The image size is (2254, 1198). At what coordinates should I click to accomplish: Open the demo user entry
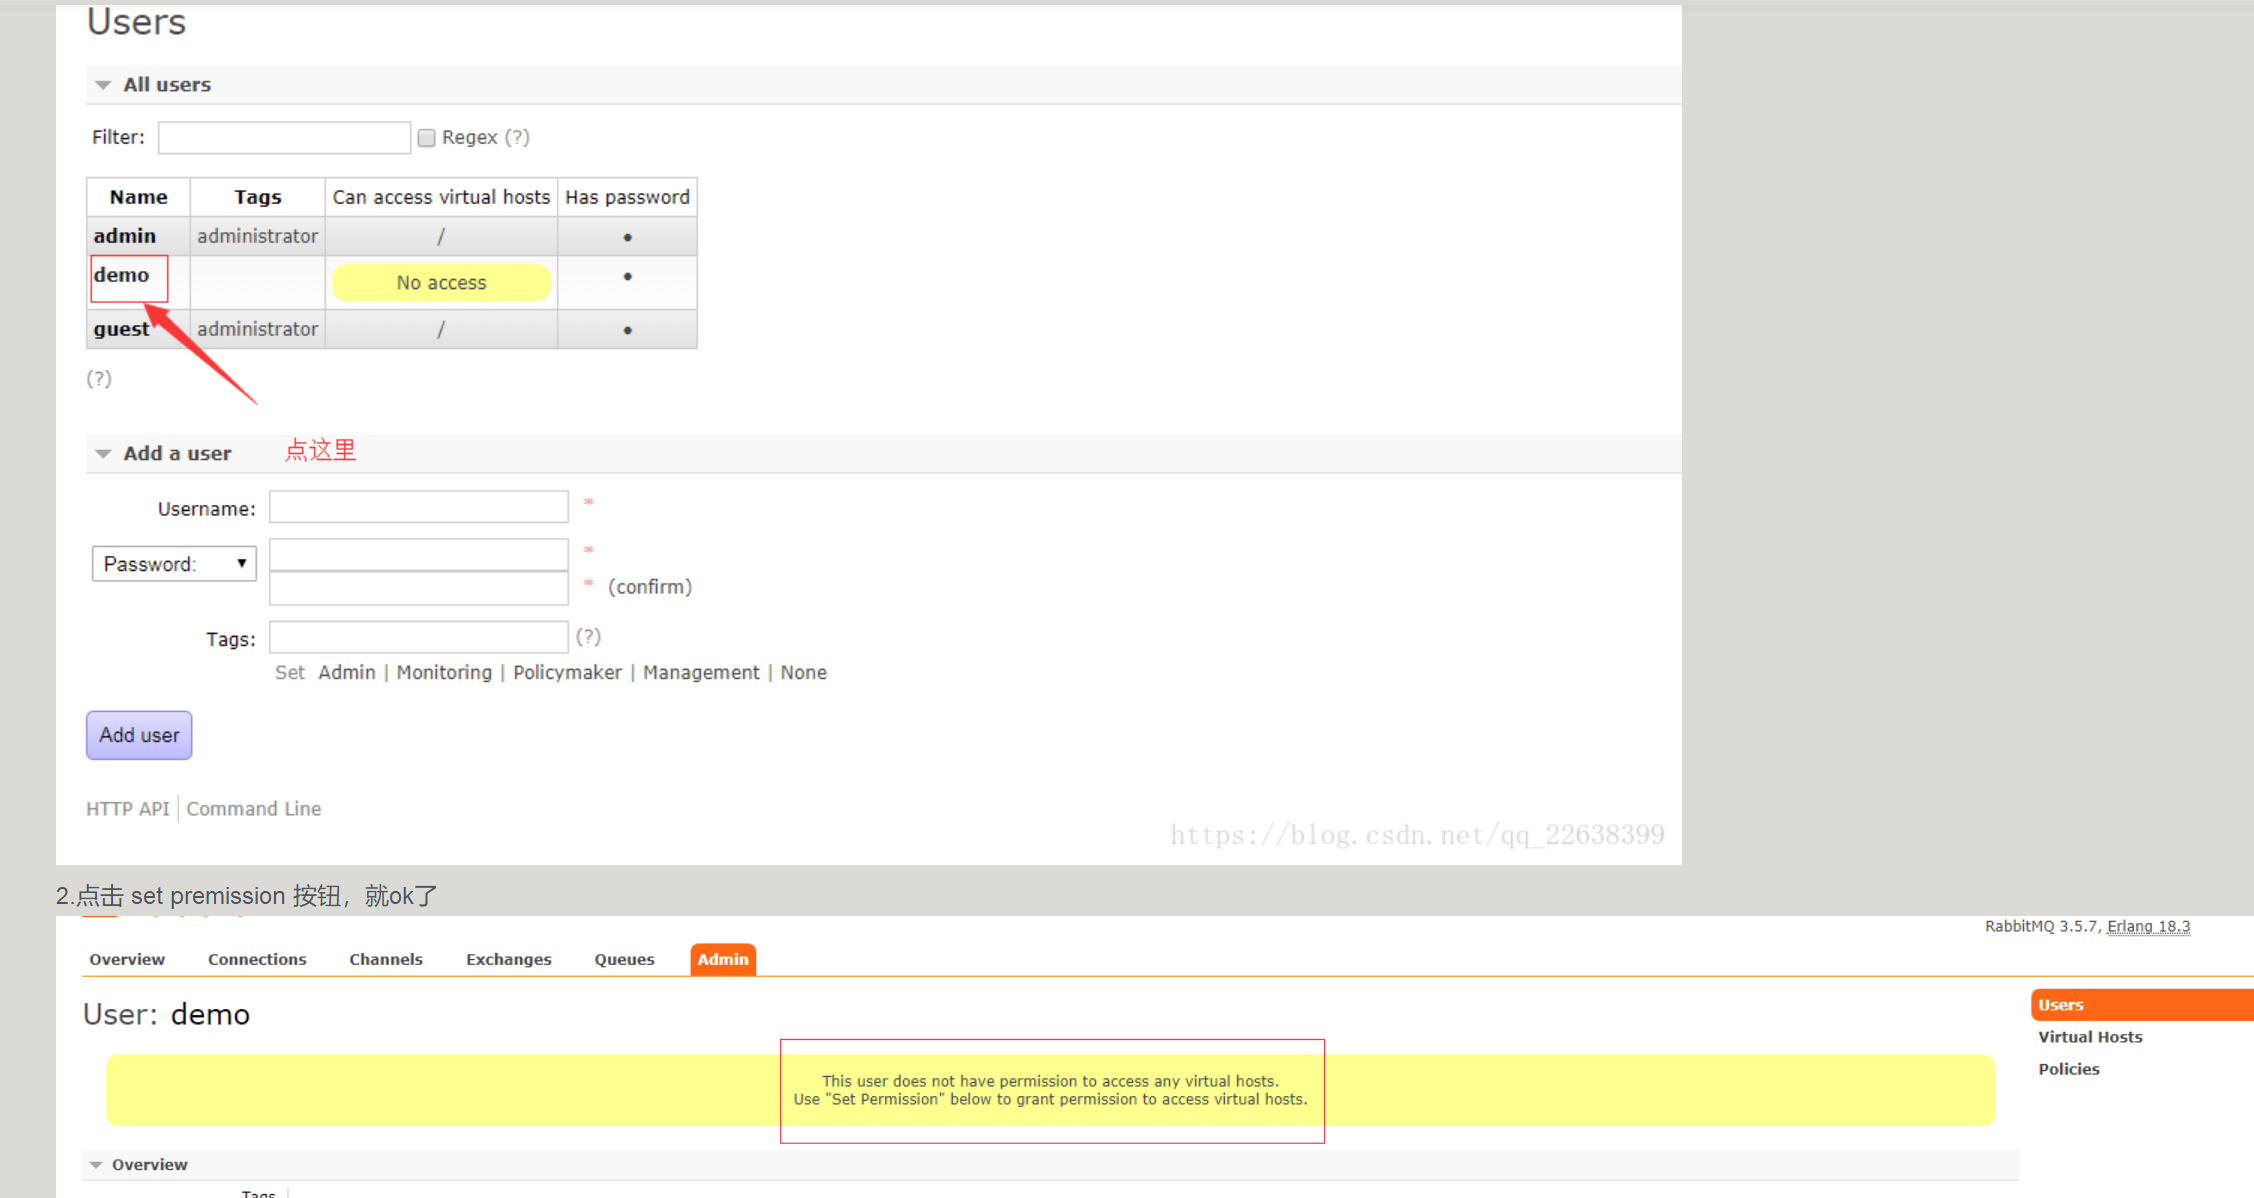pyautogui.click(x=121, y=275)
